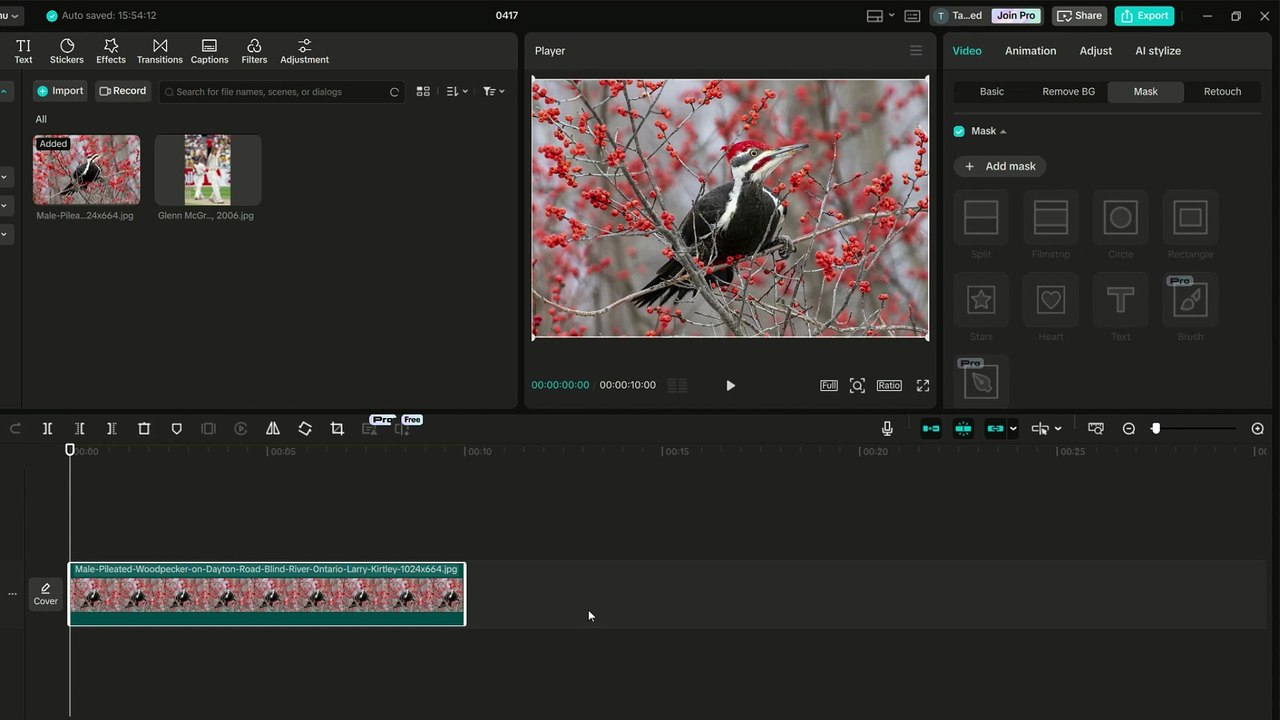The width and height of the screenshot is (1280, 720).
Task: Click the Delete left split tool
Action: tap(79, 428)
